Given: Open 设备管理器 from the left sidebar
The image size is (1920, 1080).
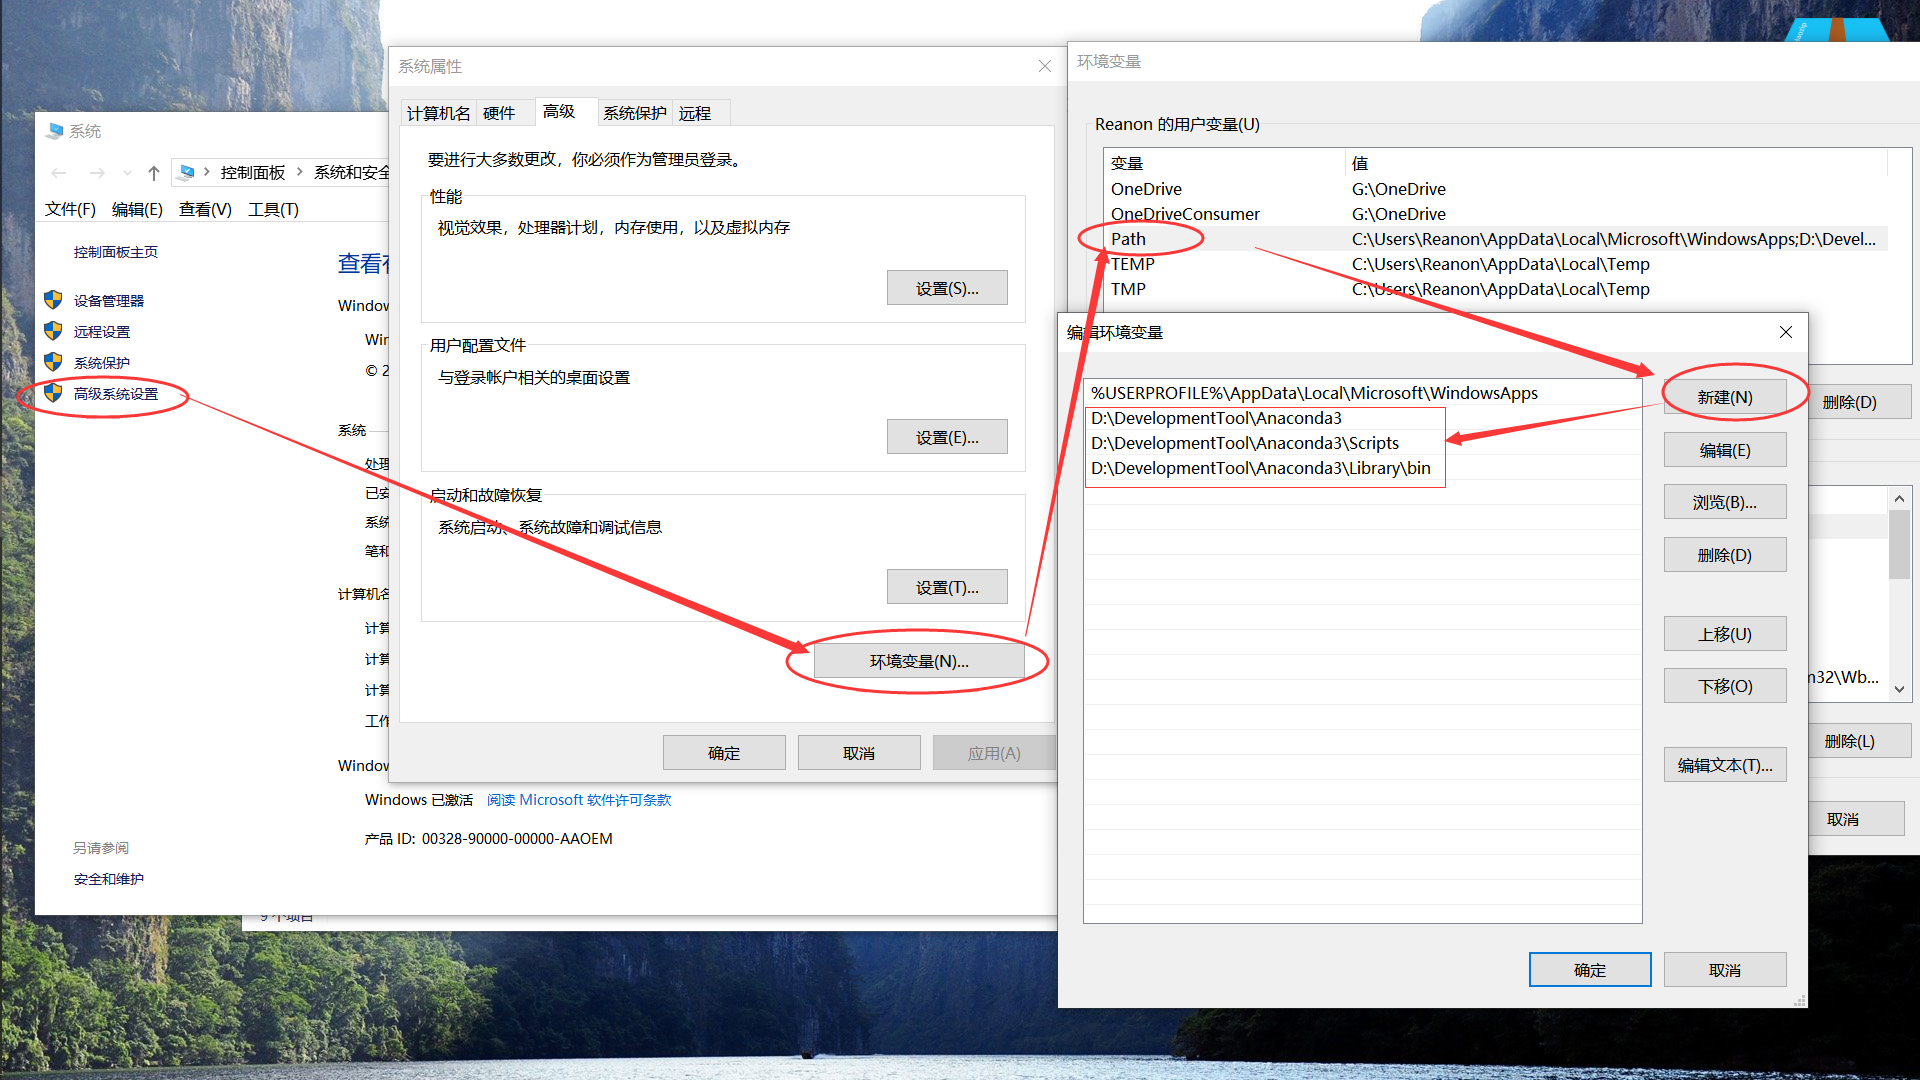Looking at the screenshot, I should pyautogui.click(x=112, y=300).
